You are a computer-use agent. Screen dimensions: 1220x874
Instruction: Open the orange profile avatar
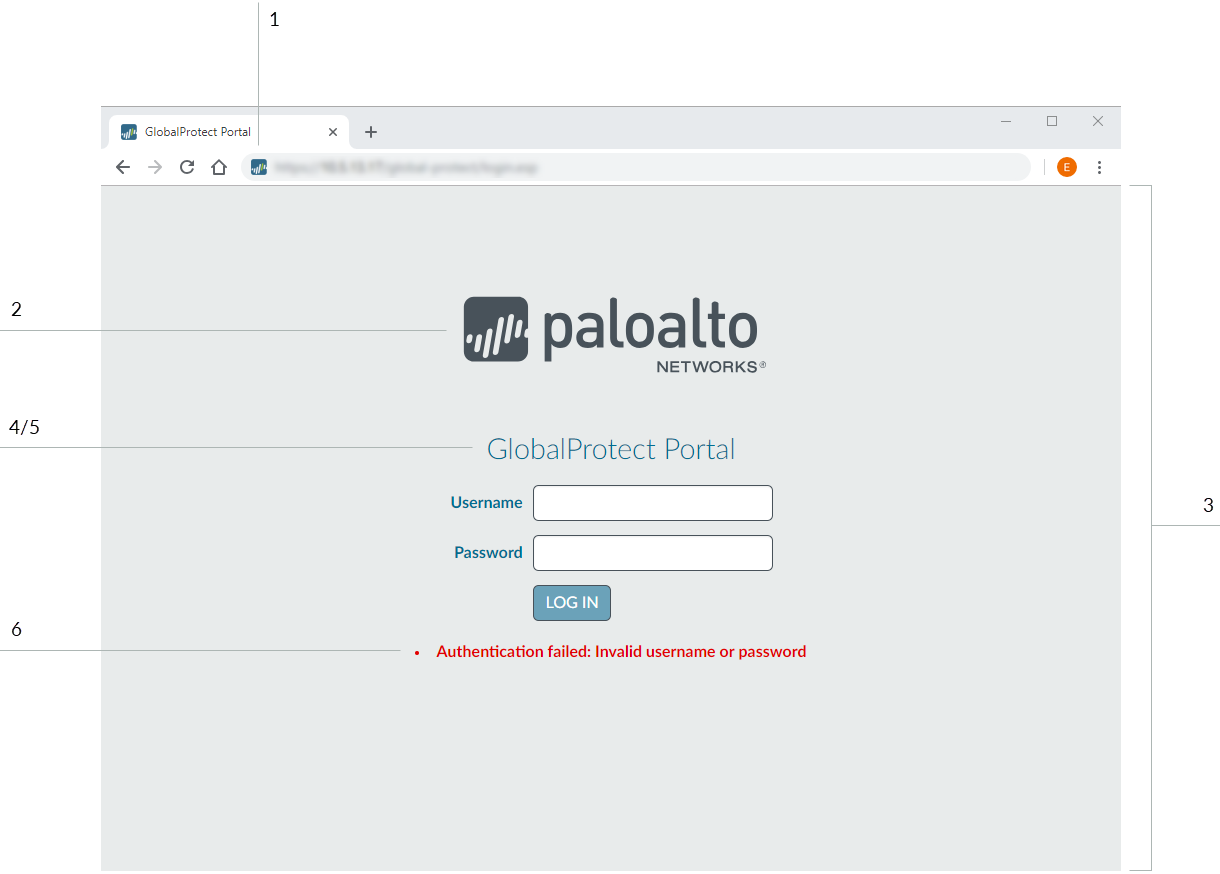tap(1067, 167)
